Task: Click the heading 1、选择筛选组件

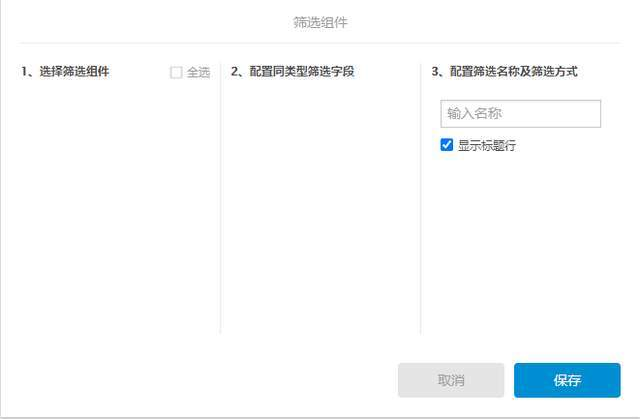Action: 65,71
